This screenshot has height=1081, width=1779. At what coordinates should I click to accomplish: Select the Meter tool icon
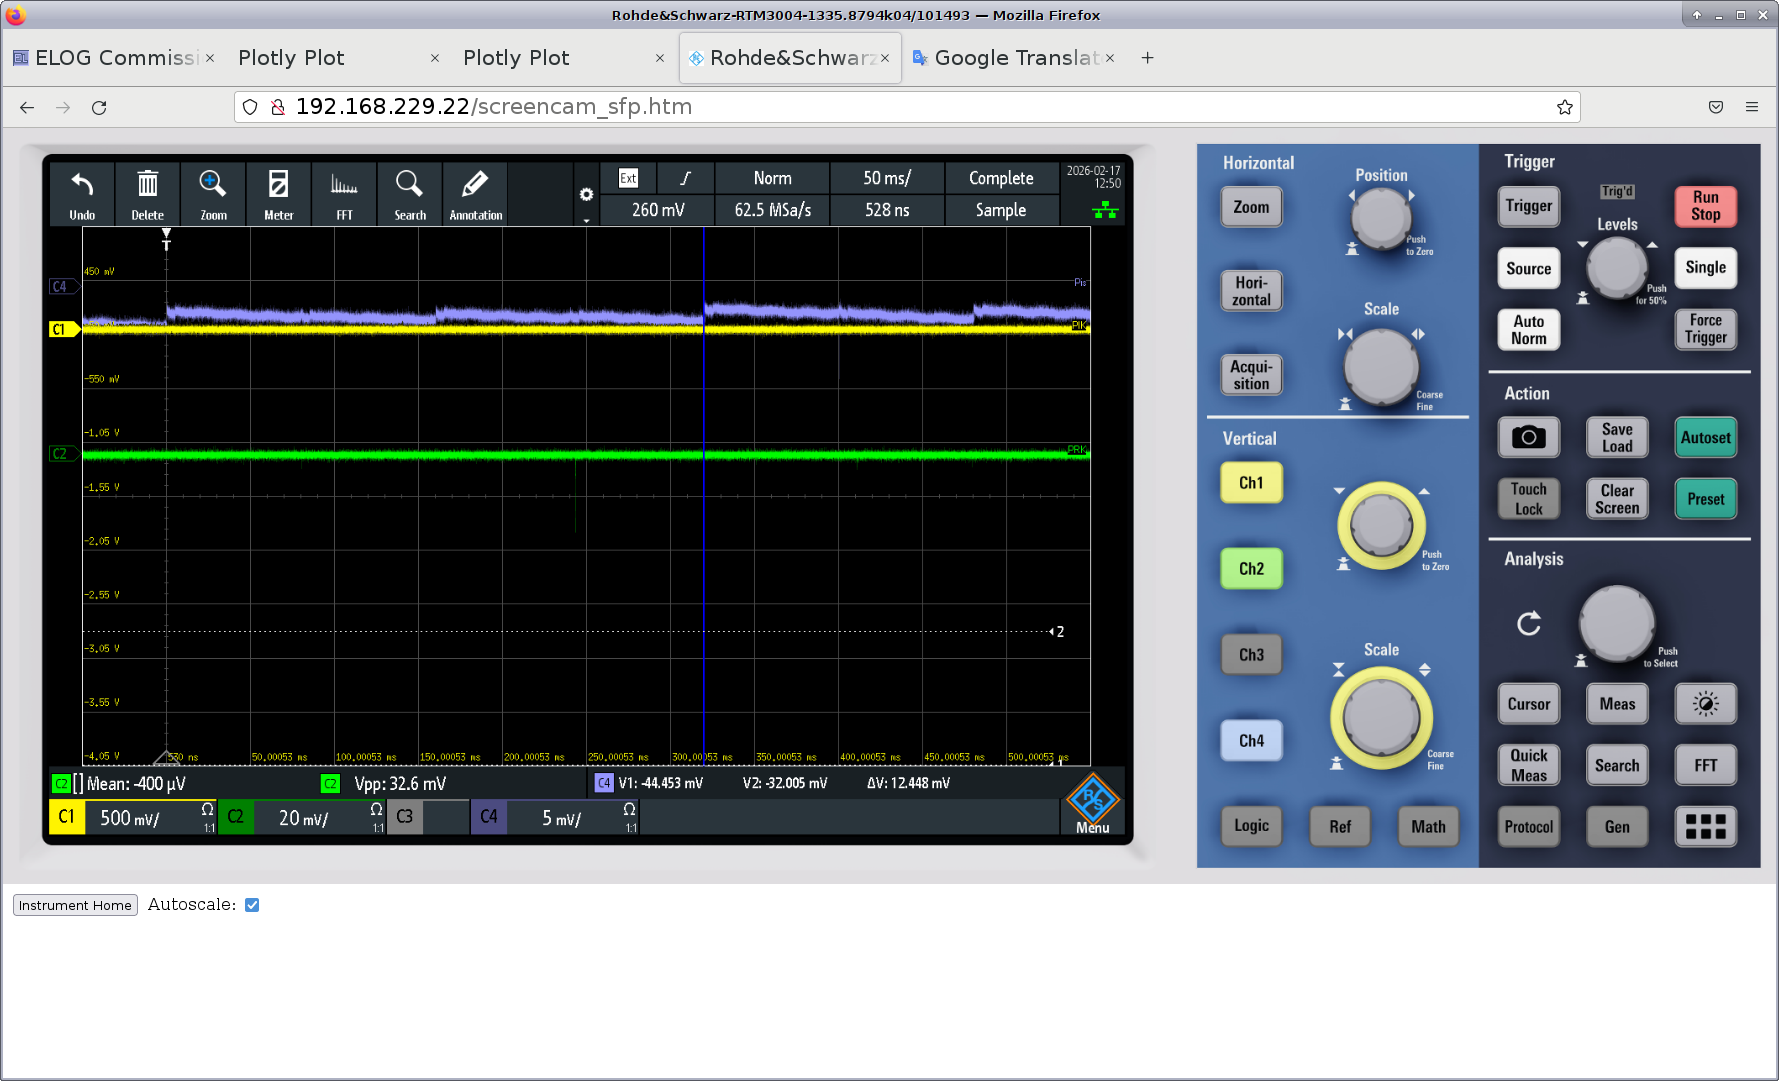point(278,194)
